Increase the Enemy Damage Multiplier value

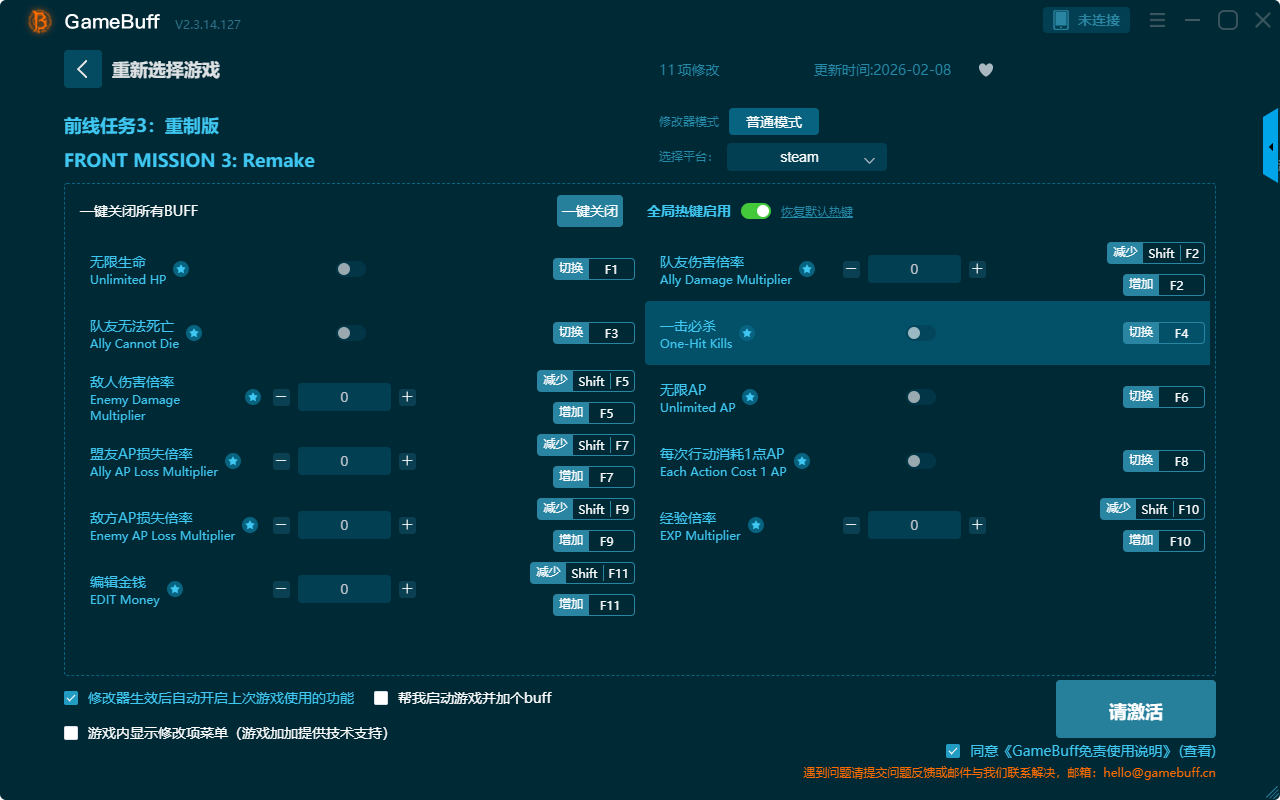[407, 397]
